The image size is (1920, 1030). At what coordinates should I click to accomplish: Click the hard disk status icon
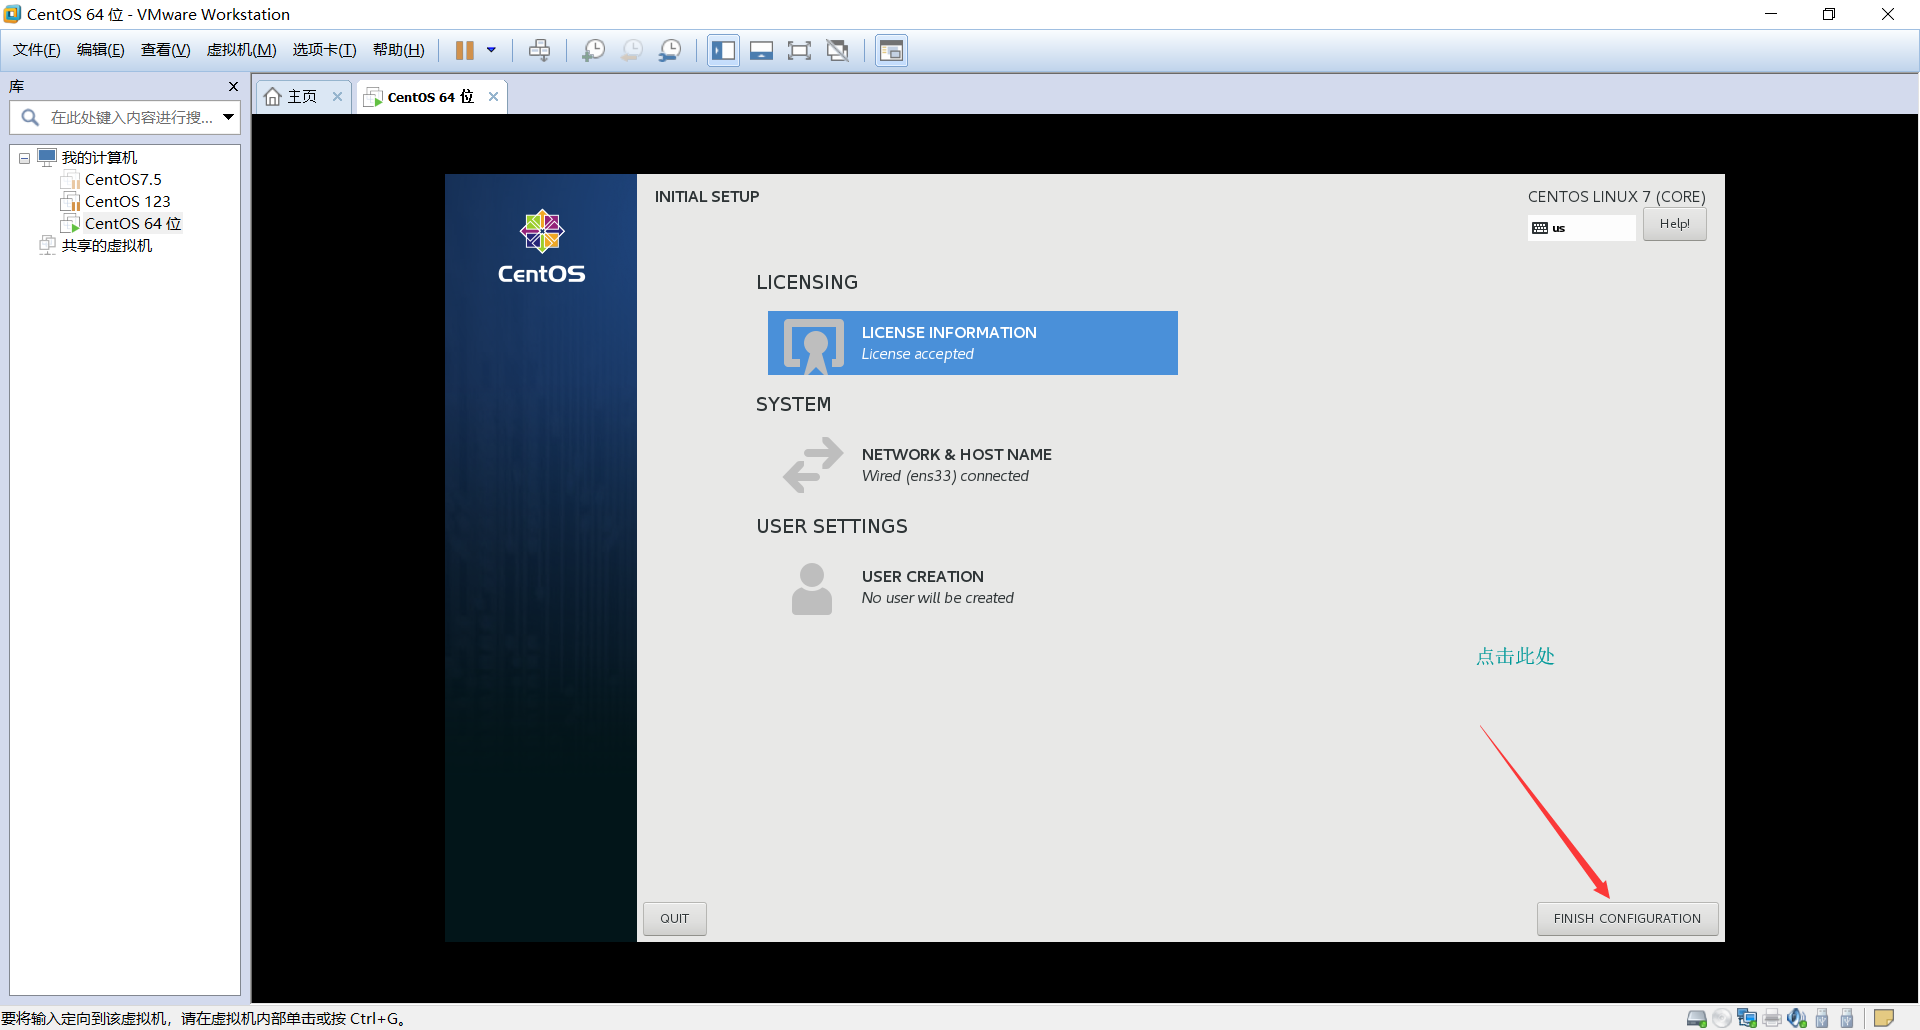click(1697, 1018)
